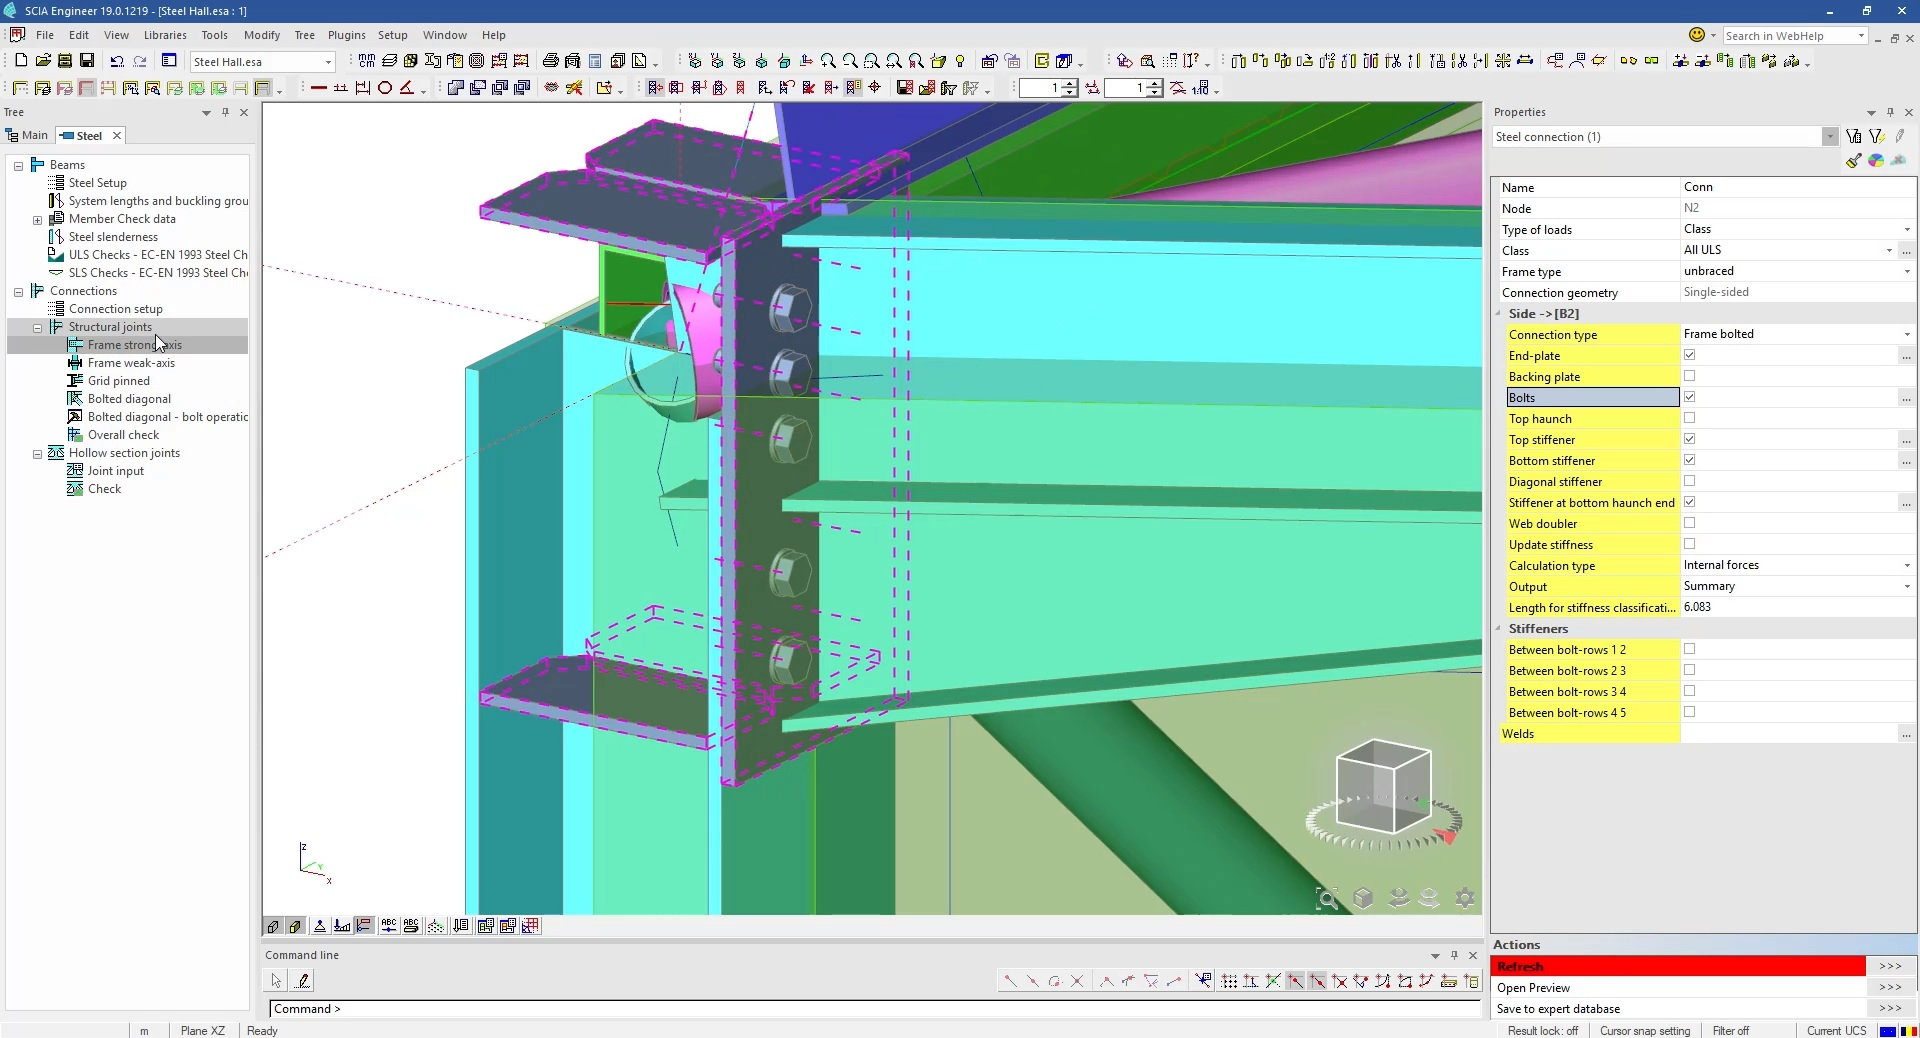Expand the Output dropdown showing Summary
Screen dimensions: 1920x1038
click(1906, 587)
